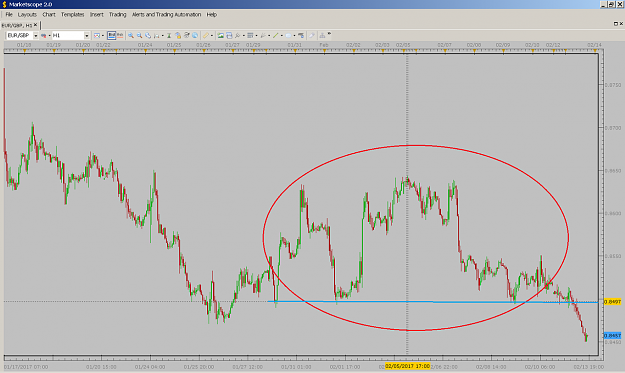Close the EUR/GBP, H1 chart tab
The width and height of the screenshot is (625, 373).
pyautogui.click(x=35, y=25)
